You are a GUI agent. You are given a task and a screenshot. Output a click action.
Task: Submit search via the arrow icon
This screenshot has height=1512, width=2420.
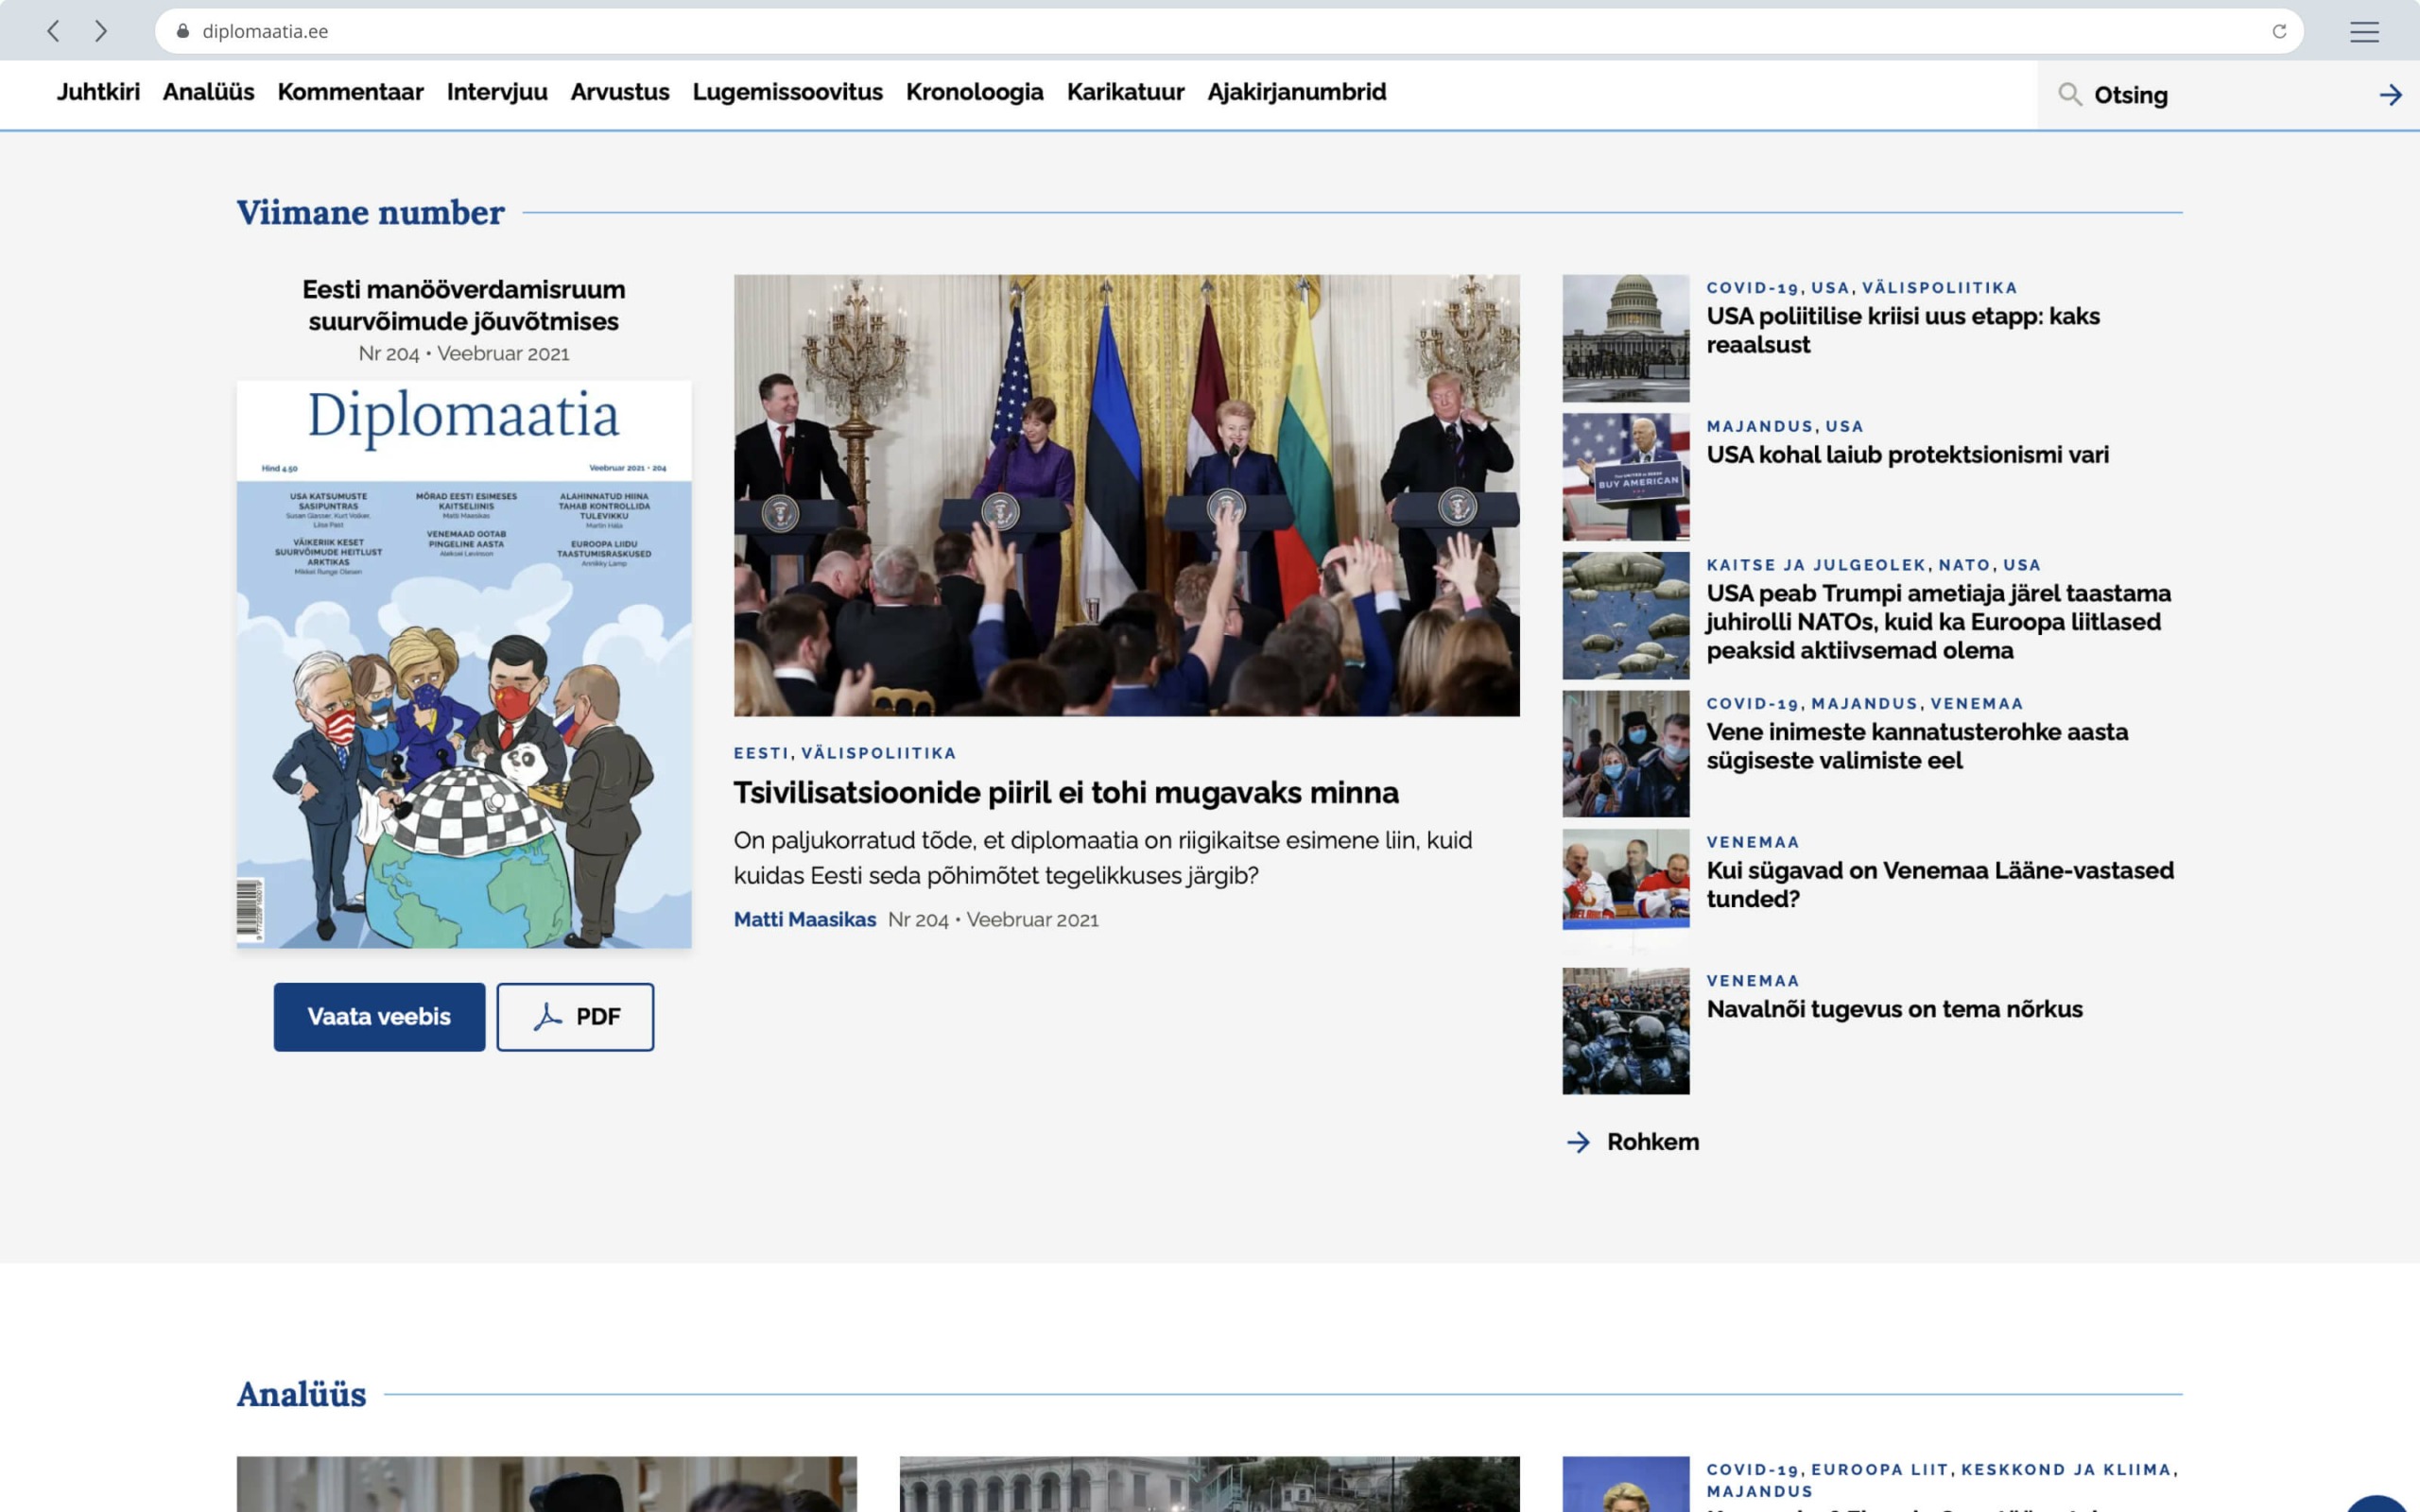coord(2392,94)
